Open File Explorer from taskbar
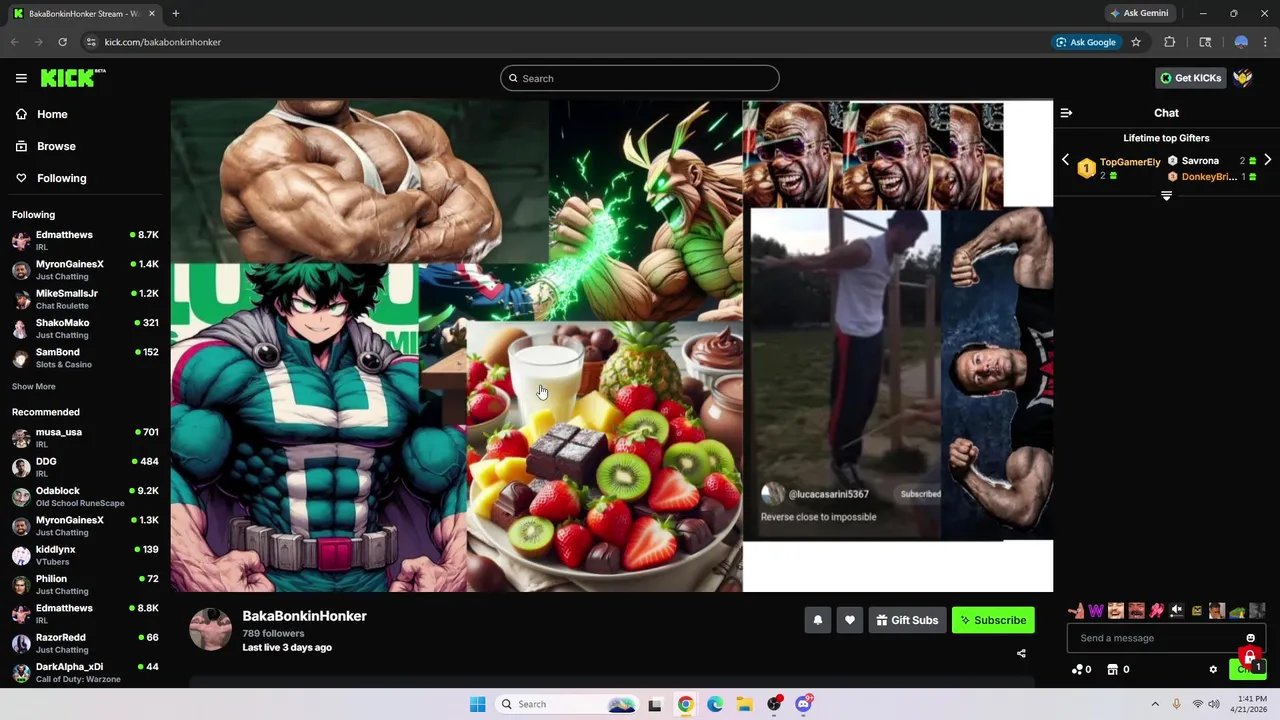 [745, 704]
